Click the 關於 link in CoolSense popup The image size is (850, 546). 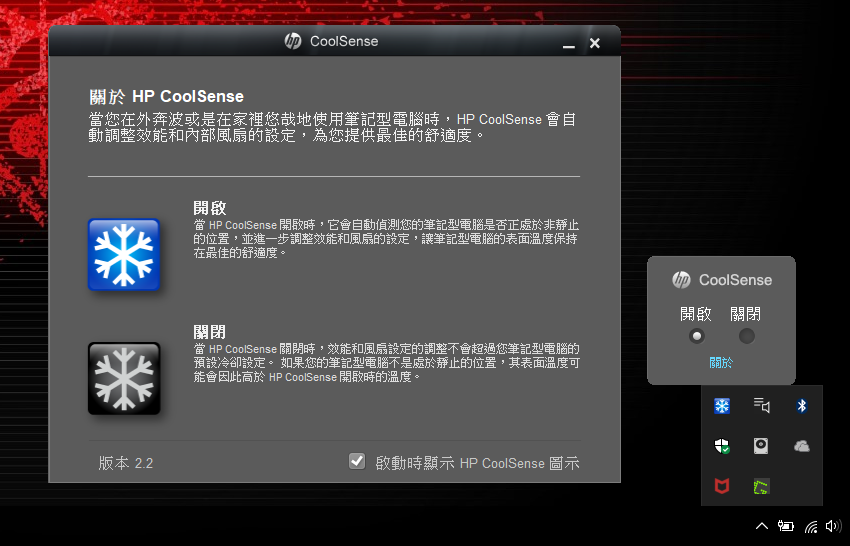[x=721, y=362]
